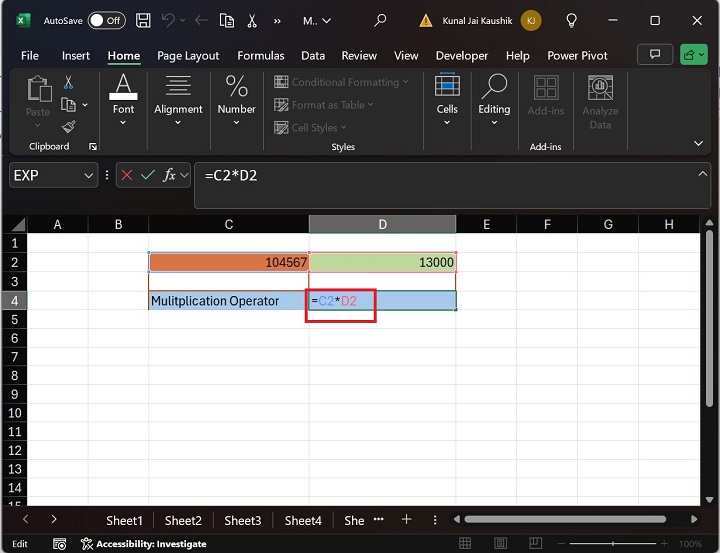Switch to the Formulas ribbon tab
The height and width of the screenshot is (553, 720).
pyautogui.click(x=261, y=56)
